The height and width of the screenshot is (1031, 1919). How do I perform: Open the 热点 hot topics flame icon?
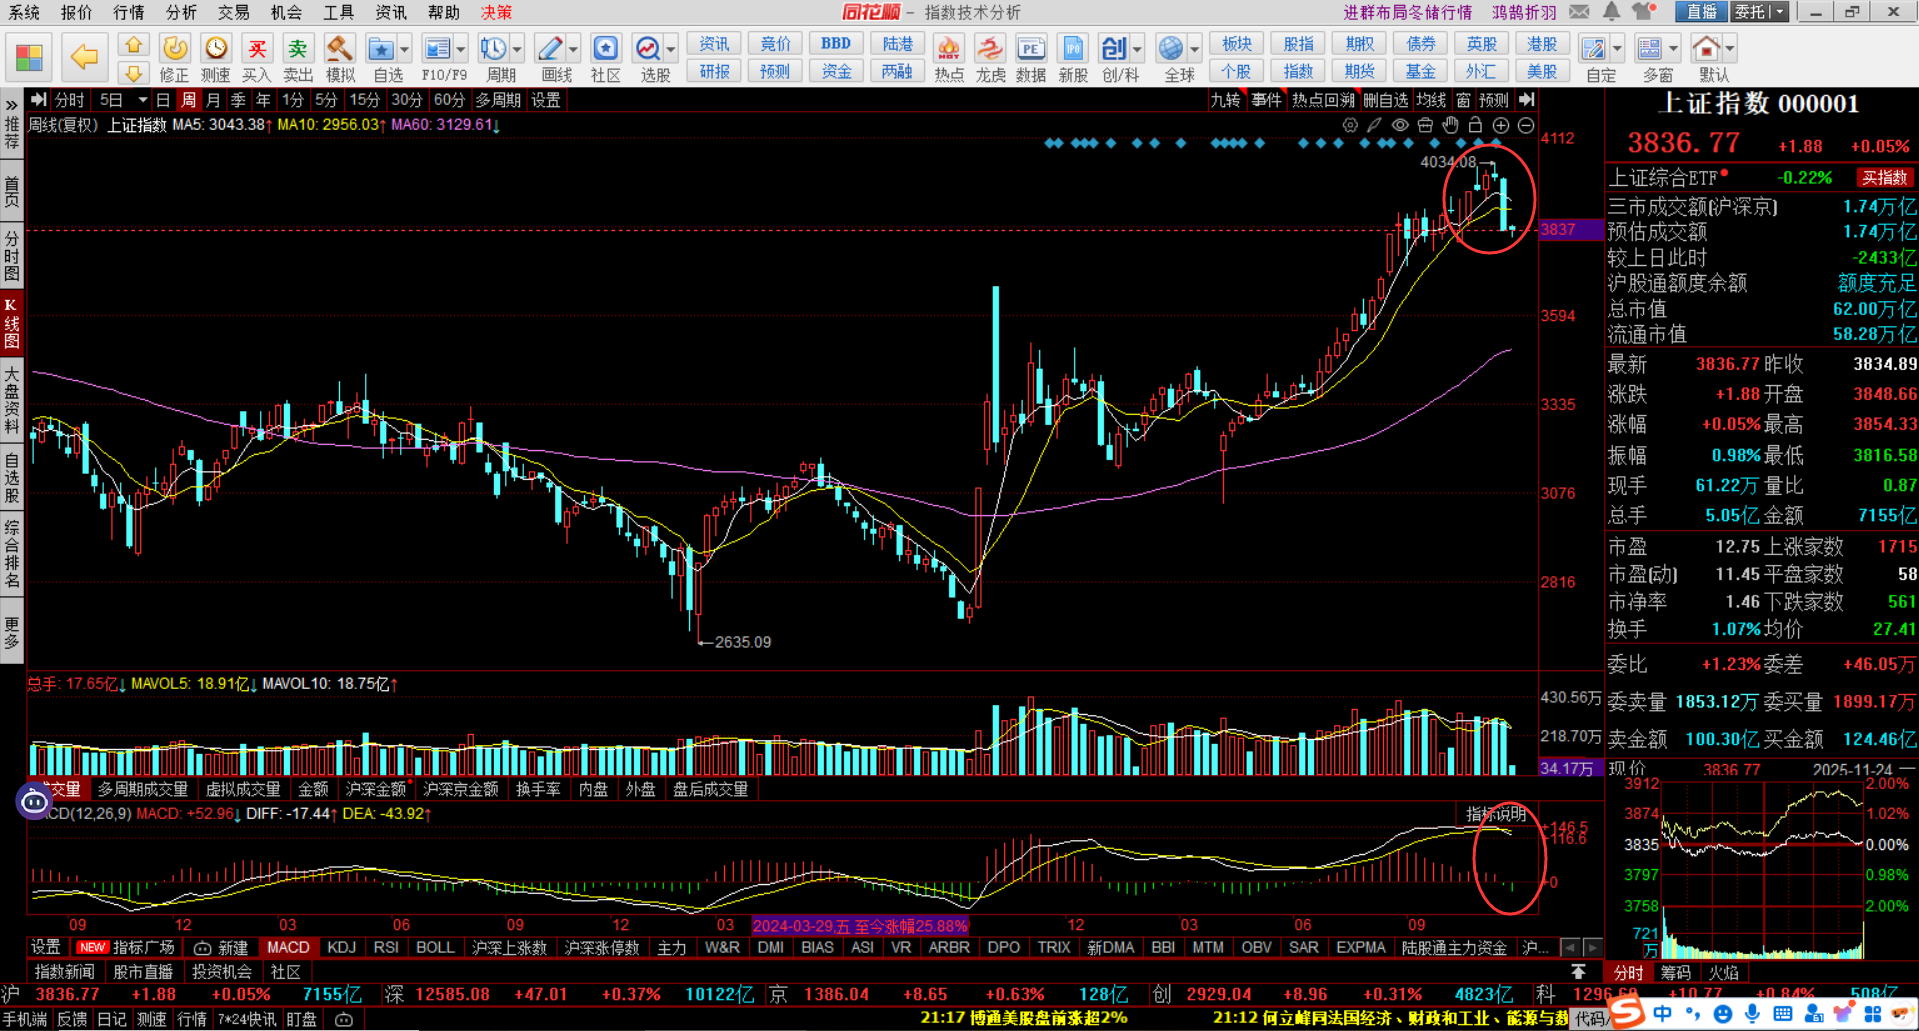tap(948, 58)
